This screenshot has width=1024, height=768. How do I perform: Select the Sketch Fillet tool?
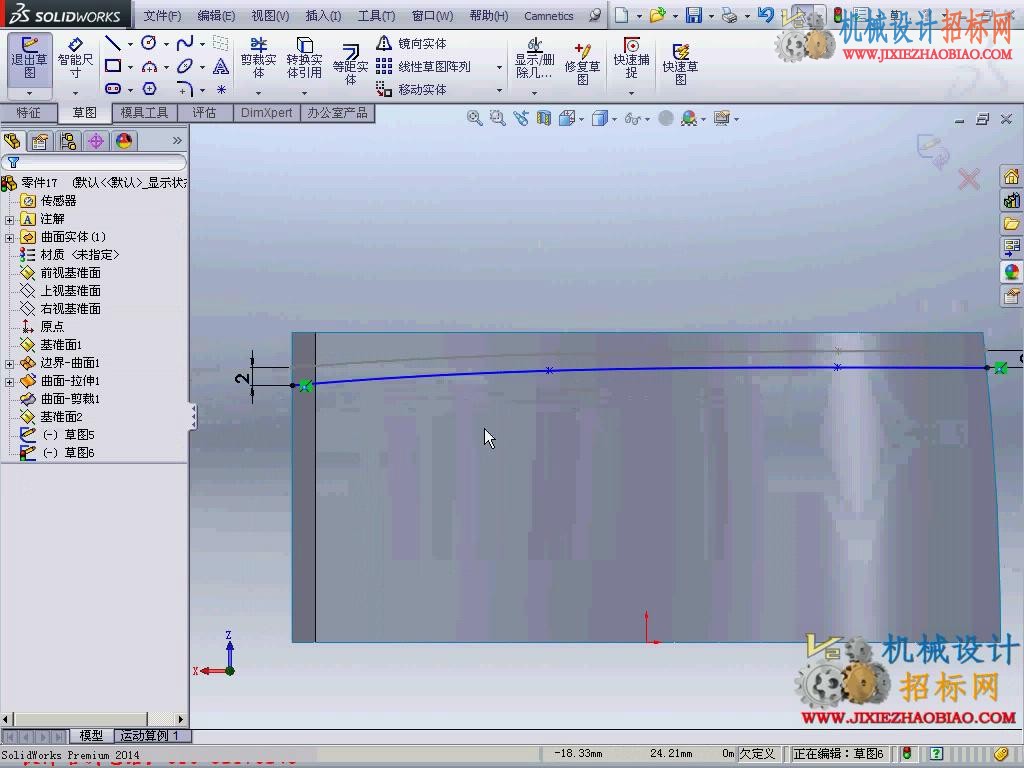tap(185, 88)
